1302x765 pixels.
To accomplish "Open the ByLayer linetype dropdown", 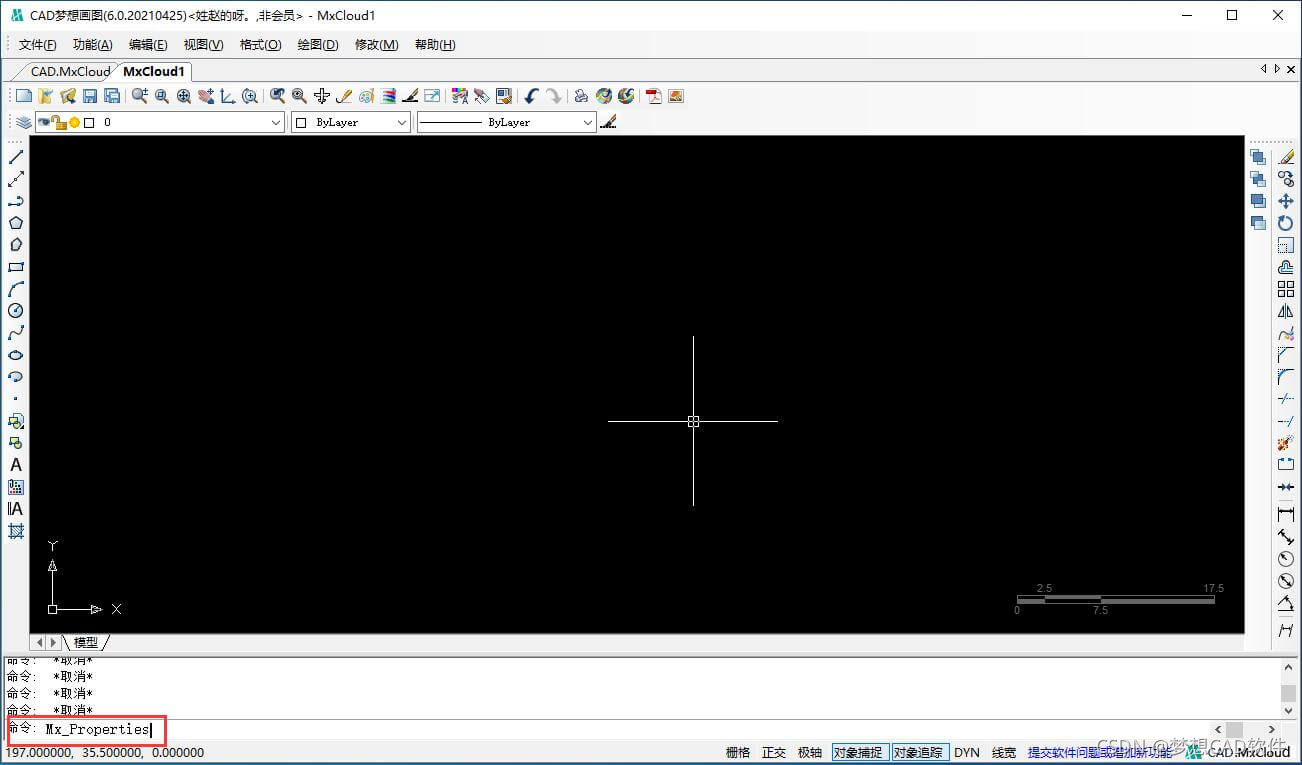I will click(x=506, y=122).
